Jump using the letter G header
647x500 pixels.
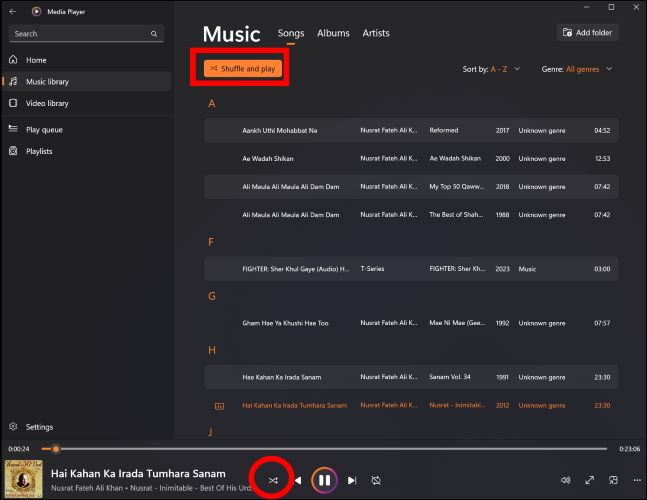[212, 296]
